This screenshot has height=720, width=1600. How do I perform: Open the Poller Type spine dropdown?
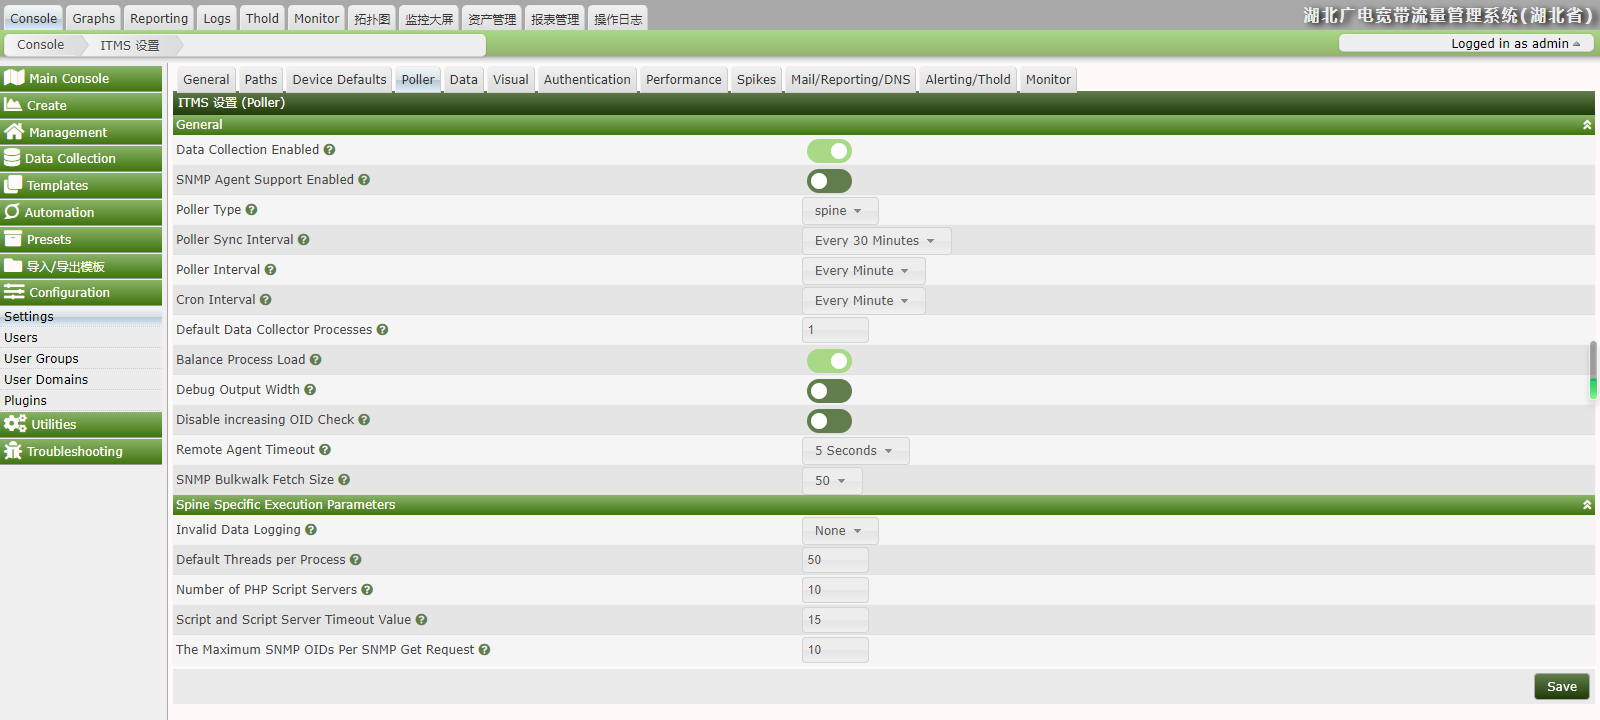click(x=840, y=211)
